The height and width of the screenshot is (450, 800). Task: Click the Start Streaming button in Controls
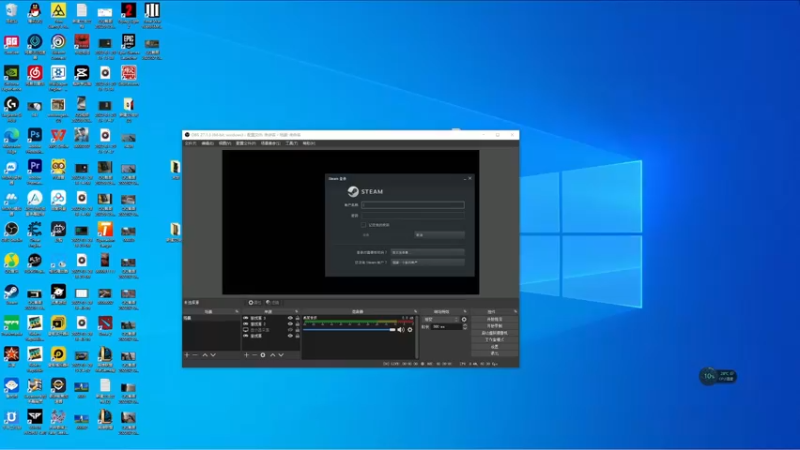pos(494,319)
